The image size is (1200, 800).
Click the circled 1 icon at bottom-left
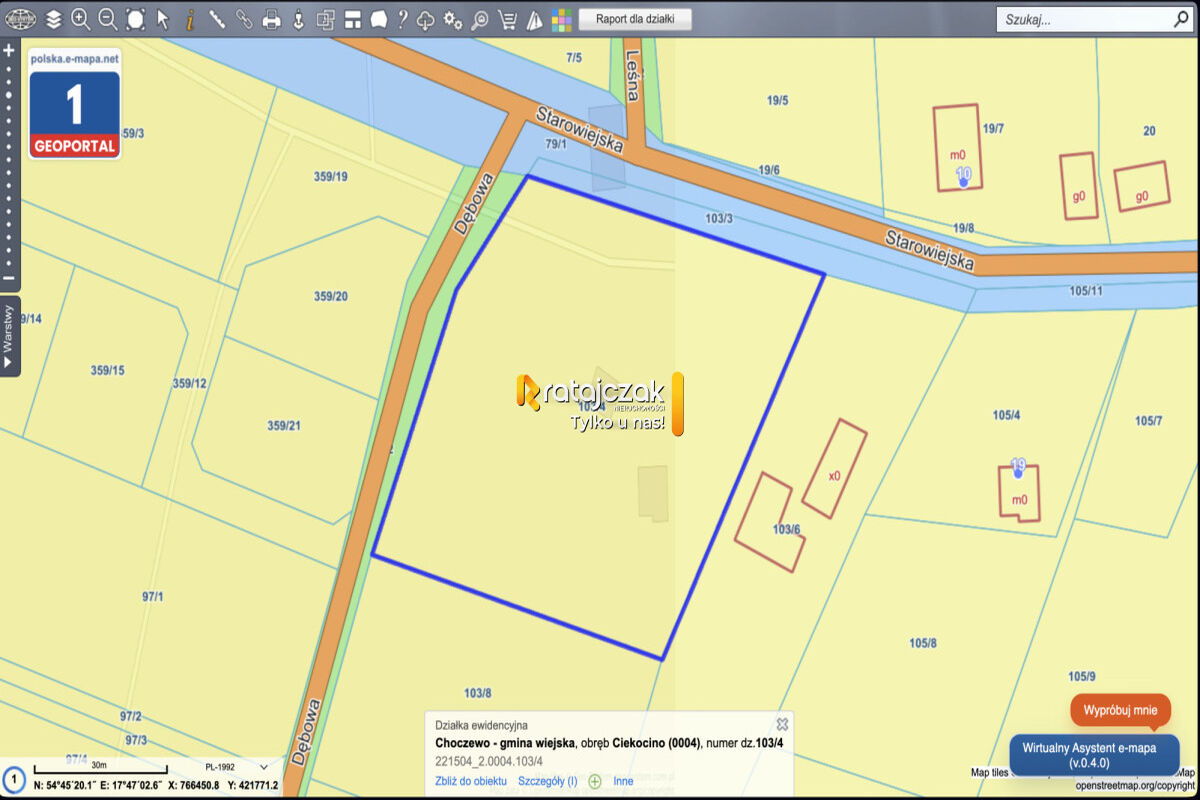[x=14, y=777]
